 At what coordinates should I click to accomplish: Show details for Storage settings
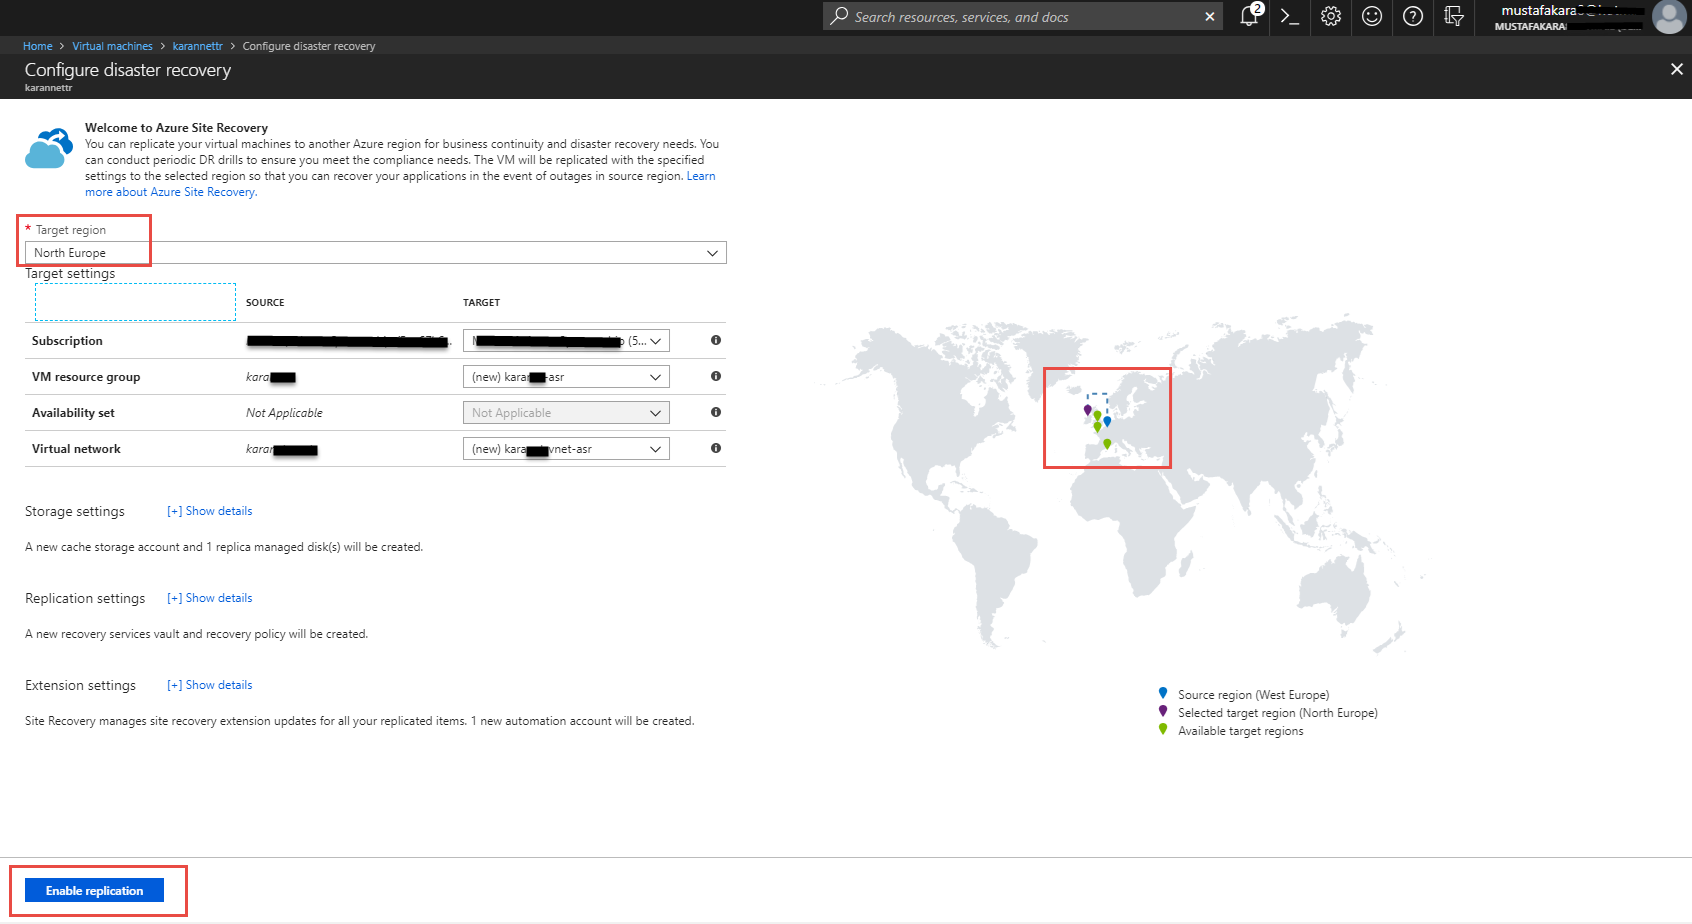(210, 511)
